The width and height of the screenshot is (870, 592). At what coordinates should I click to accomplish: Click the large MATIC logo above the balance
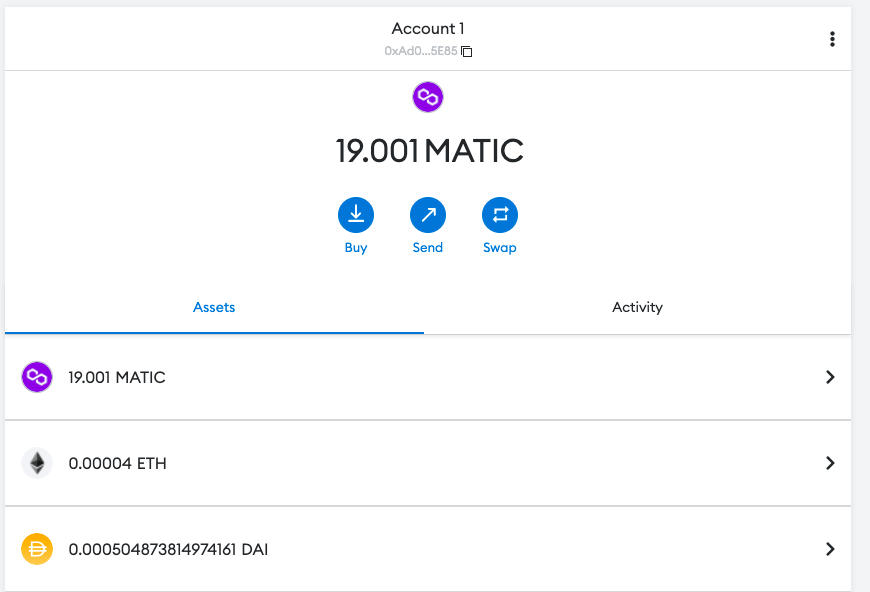pyautogui.click(x=428, y=97)
